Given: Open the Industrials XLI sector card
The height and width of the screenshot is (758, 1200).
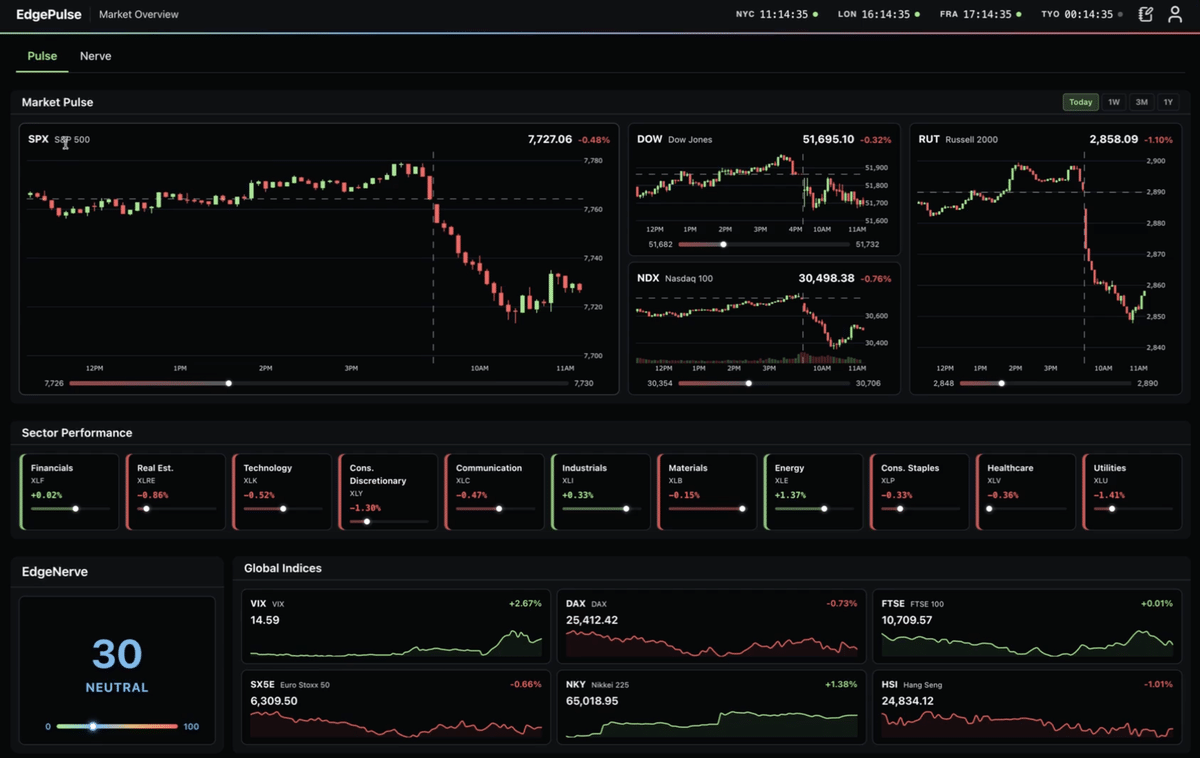Looking at the screenshot, I should 600,492.
